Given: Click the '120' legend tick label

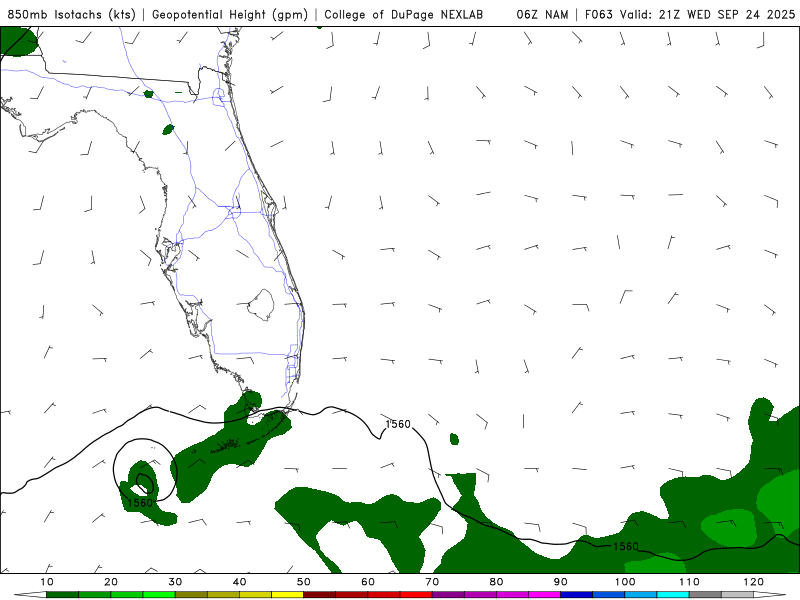Looking at the screenshot, I should coord(754,582).
